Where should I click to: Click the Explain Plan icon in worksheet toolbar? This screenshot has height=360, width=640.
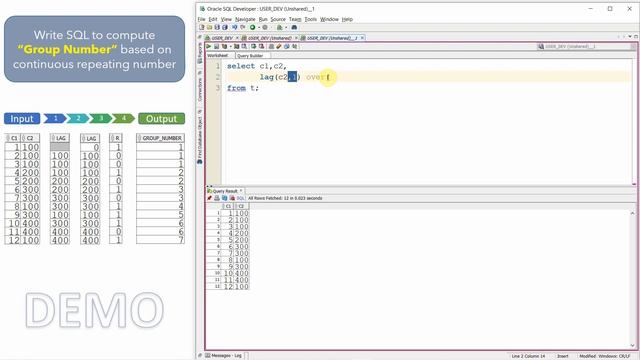coord(224,47)
